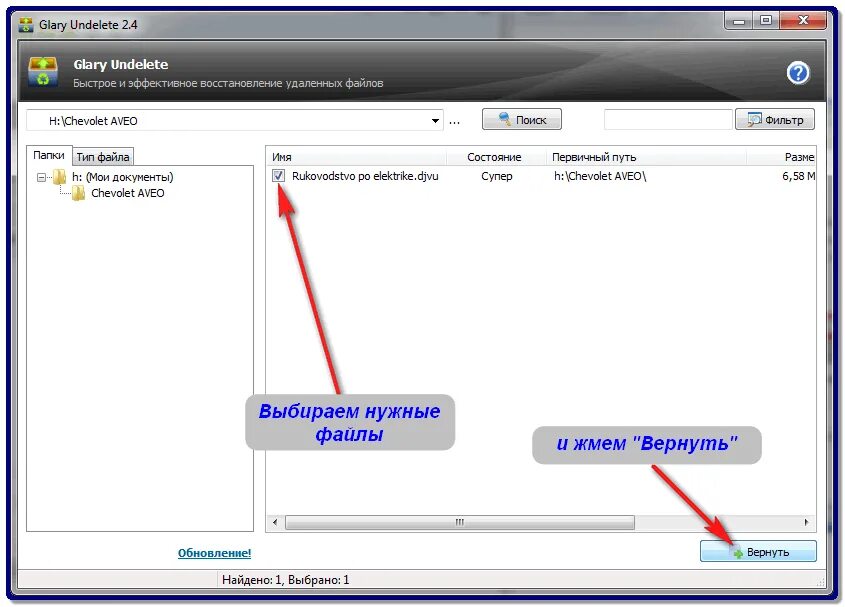
Task: Switch to the Тип файла tab
Action: tap(103, 157)
